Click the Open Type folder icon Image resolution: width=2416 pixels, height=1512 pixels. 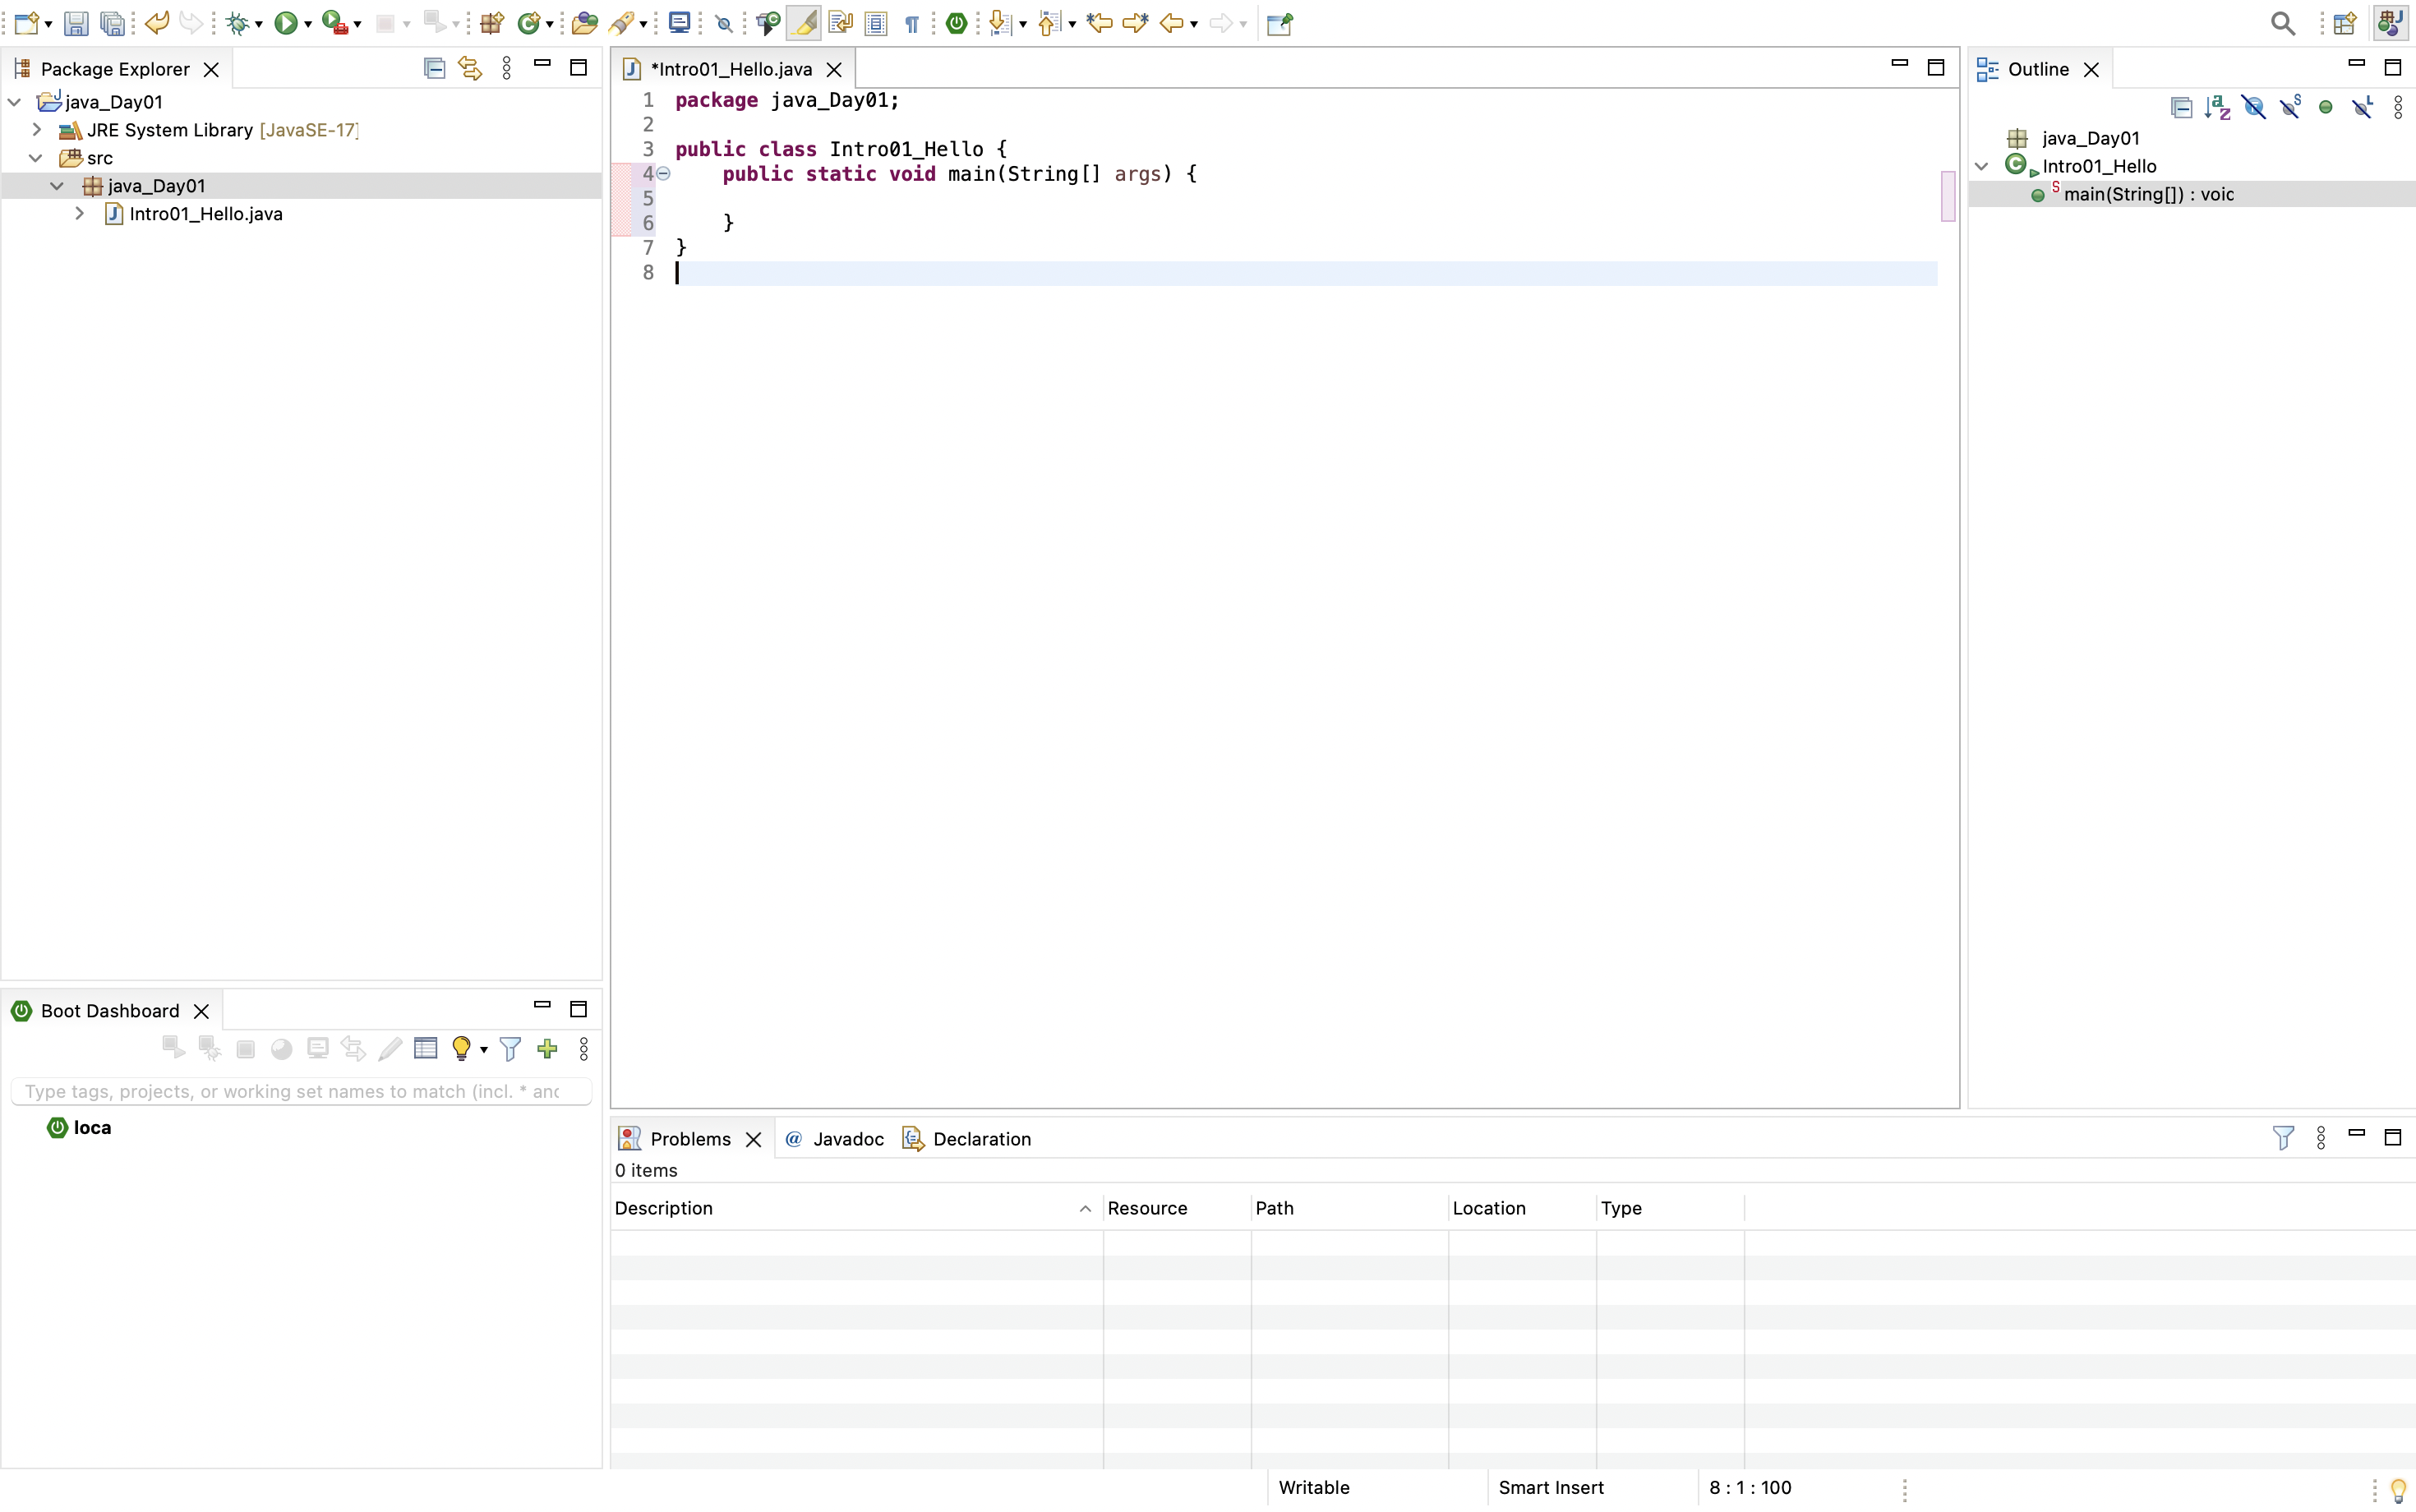click(585, 23)
